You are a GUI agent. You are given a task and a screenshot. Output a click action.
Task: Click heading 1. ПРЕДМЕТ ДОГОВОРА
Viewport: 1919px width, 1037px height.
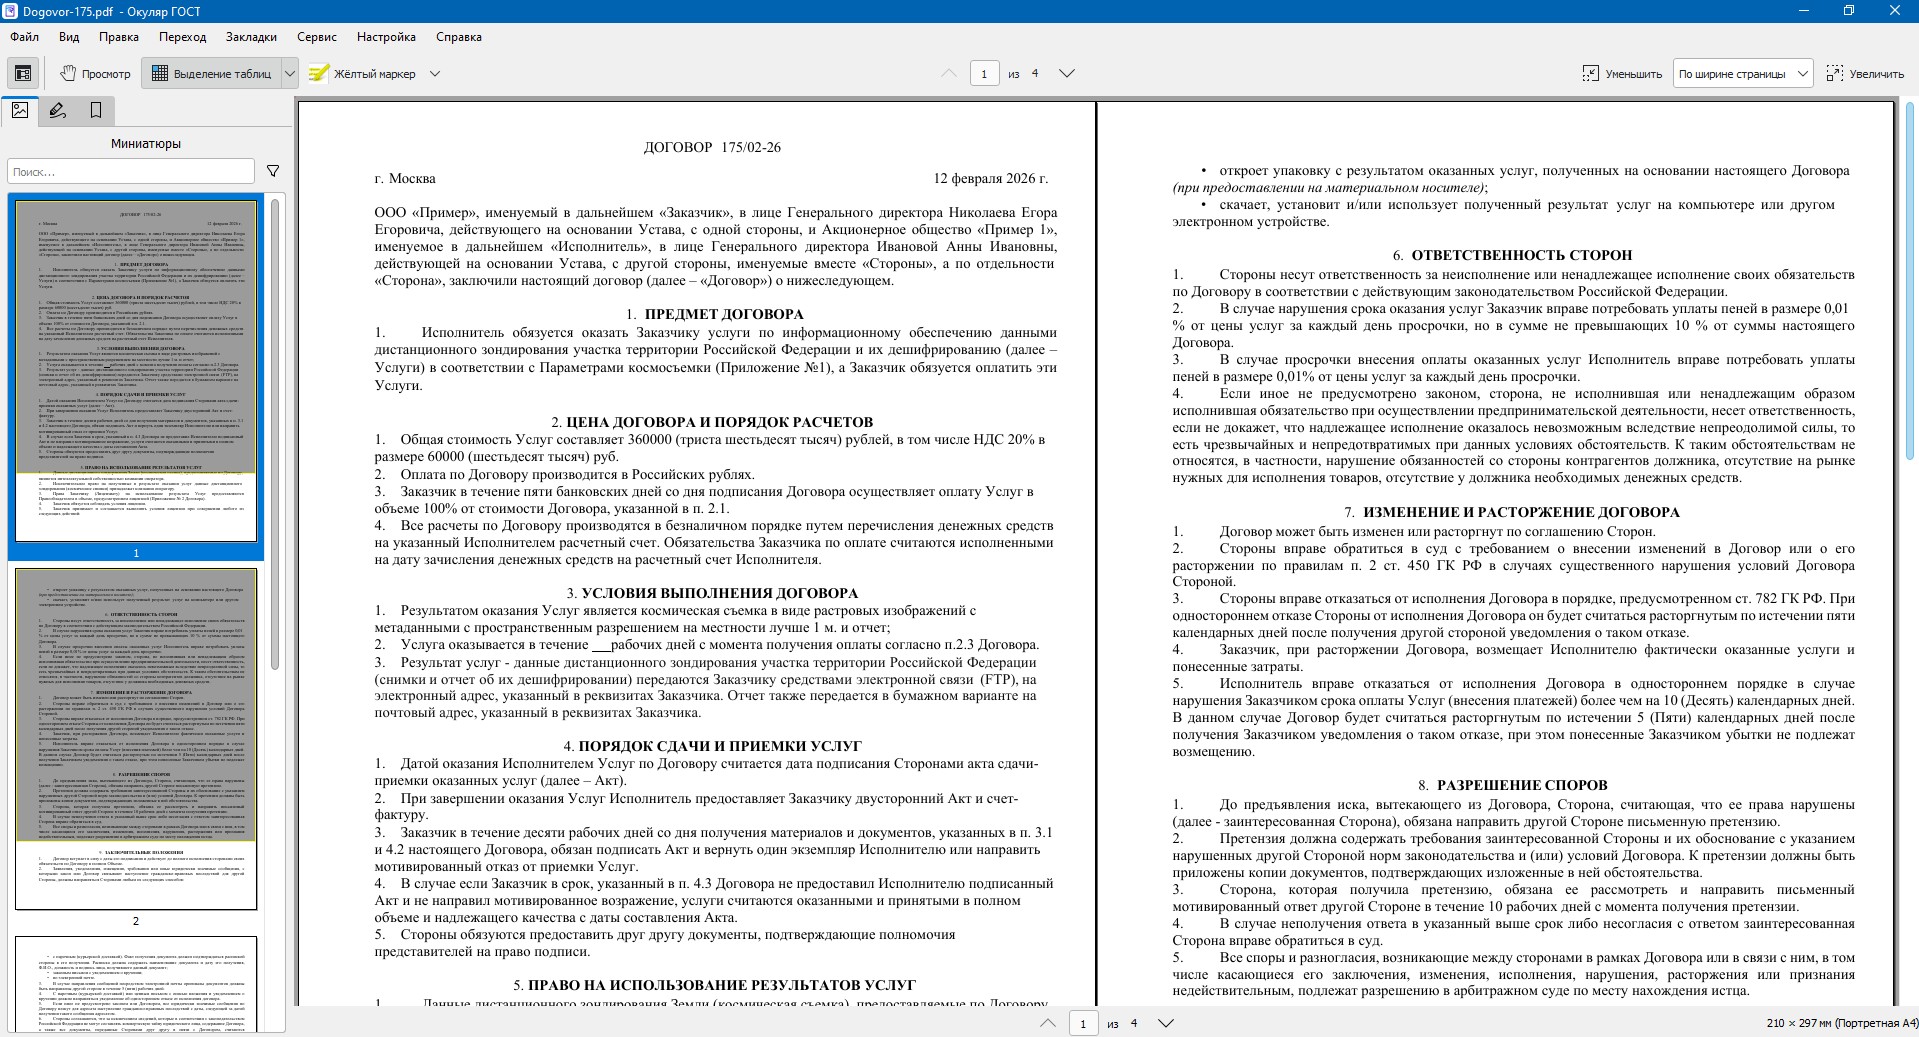[715, 314]
